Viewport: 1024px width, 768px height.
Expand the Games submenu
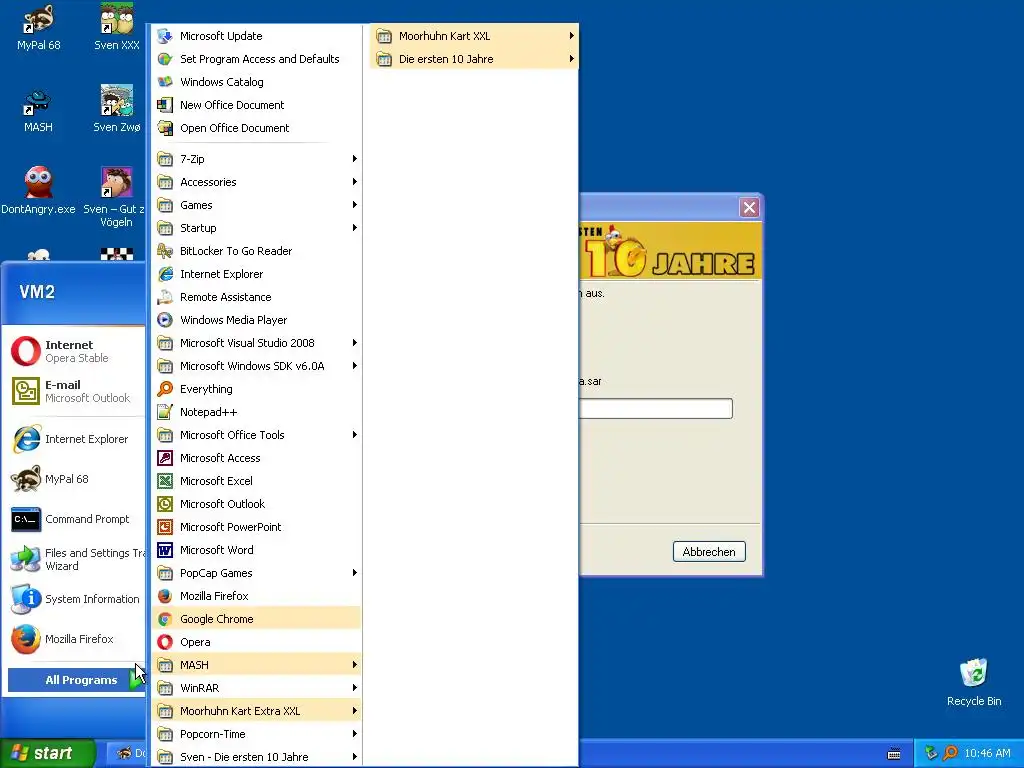tap(257, 205)
